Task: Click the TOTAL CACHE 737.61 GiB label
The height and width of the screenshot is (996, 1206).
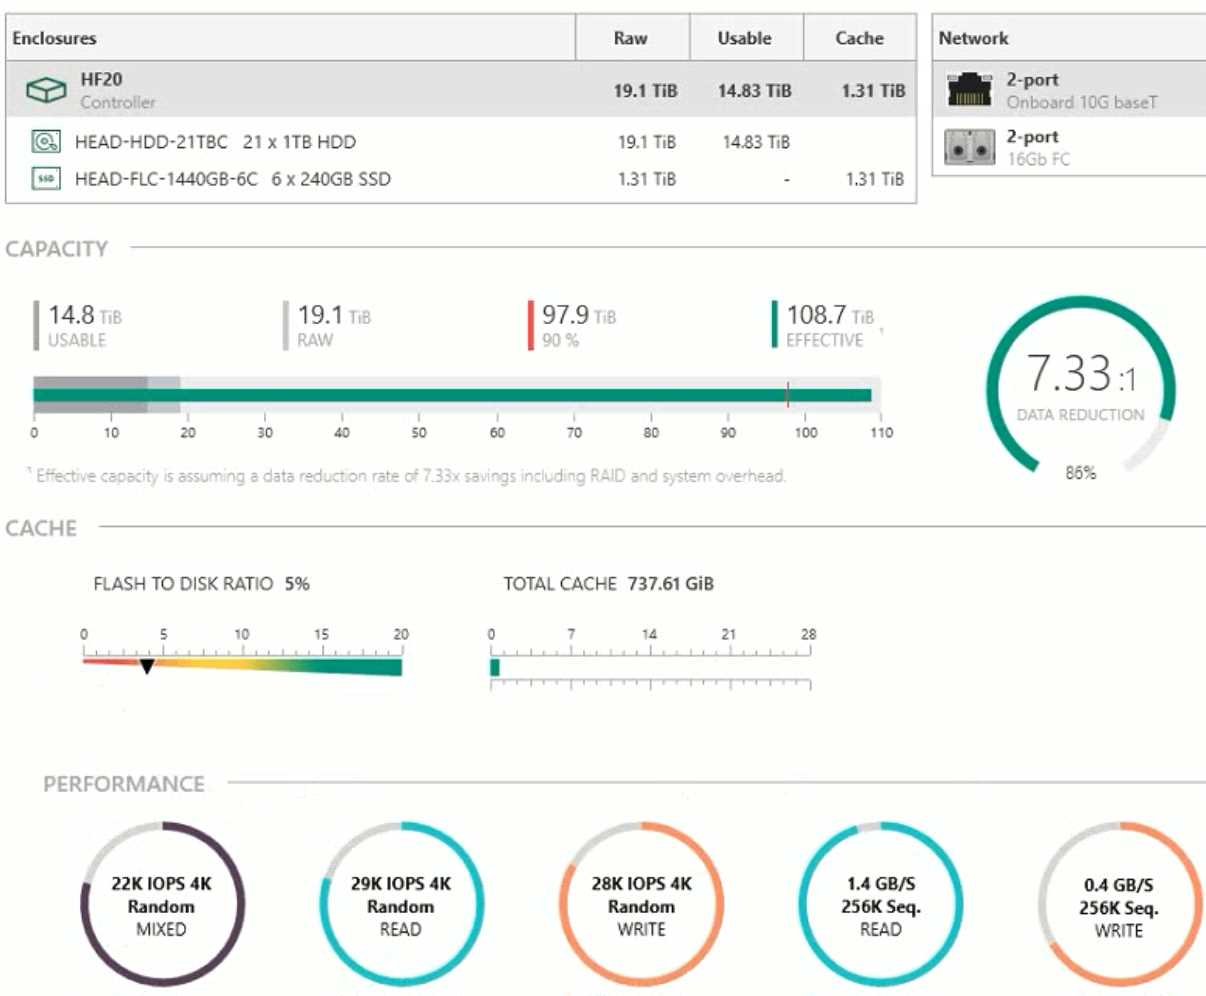Action: (608, 584)
